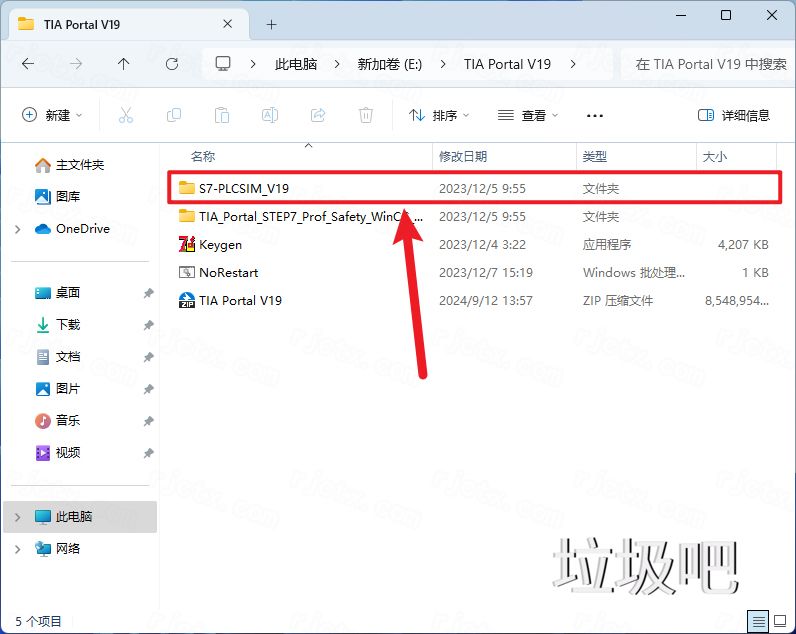Unpin 文档 using its pin icon
This screenshot has height=634, width=796.
tap(148, 357)
